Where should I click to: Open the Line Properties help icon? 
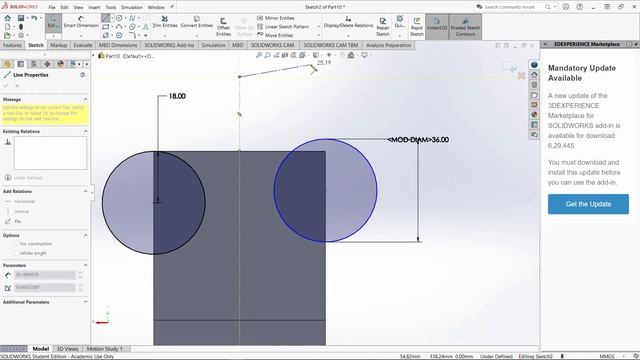82,75
